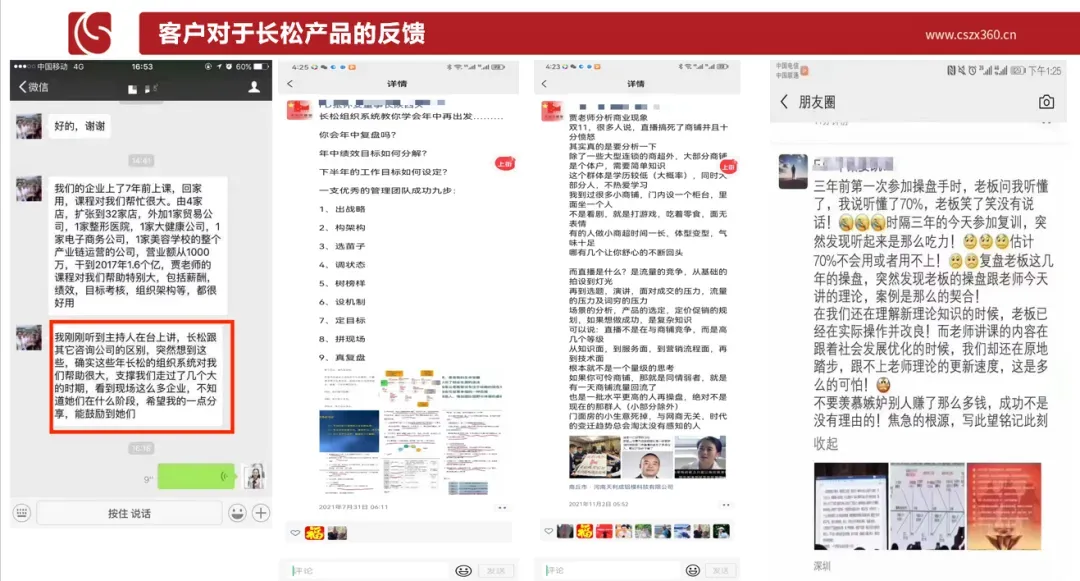Open emoji picker in 7月31日 comment bar
This screenshot has height=581, width=1080.
click(464, 571)
